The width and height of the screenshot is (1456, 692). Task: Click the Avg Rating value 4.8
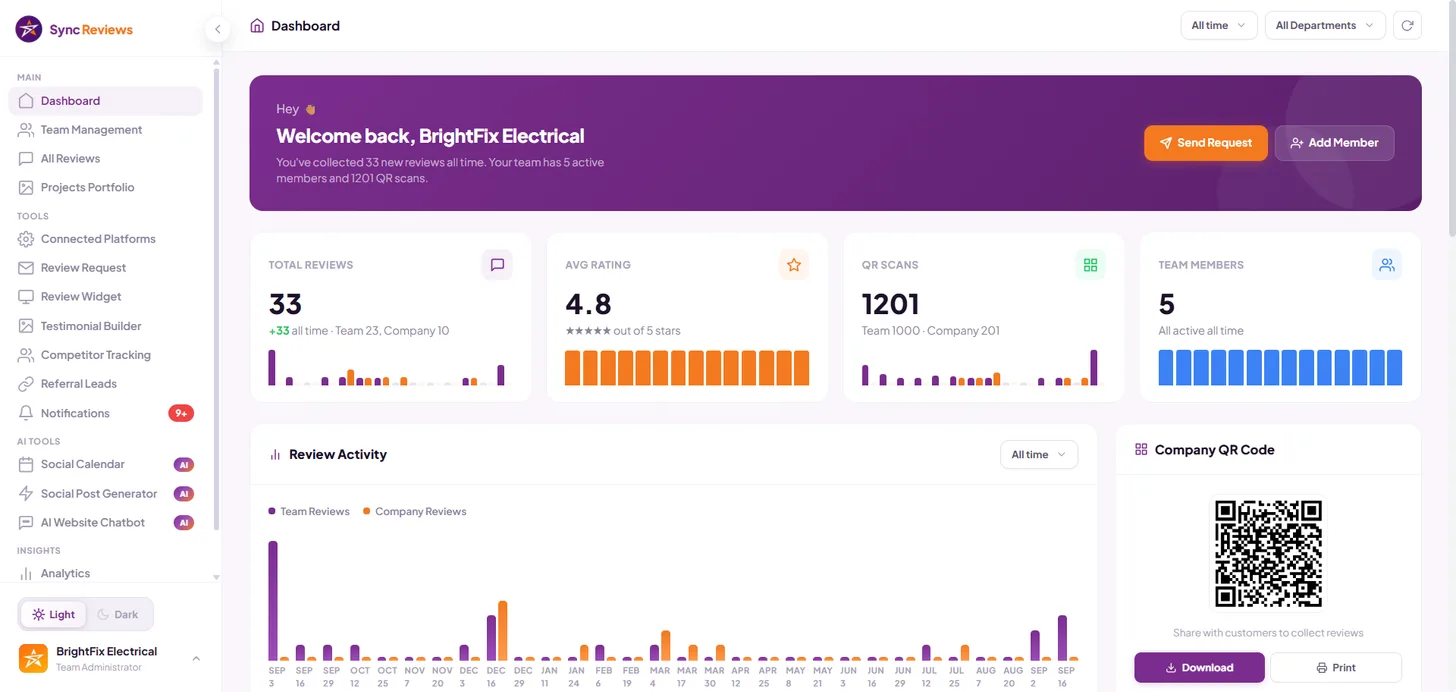coord(588,304)
